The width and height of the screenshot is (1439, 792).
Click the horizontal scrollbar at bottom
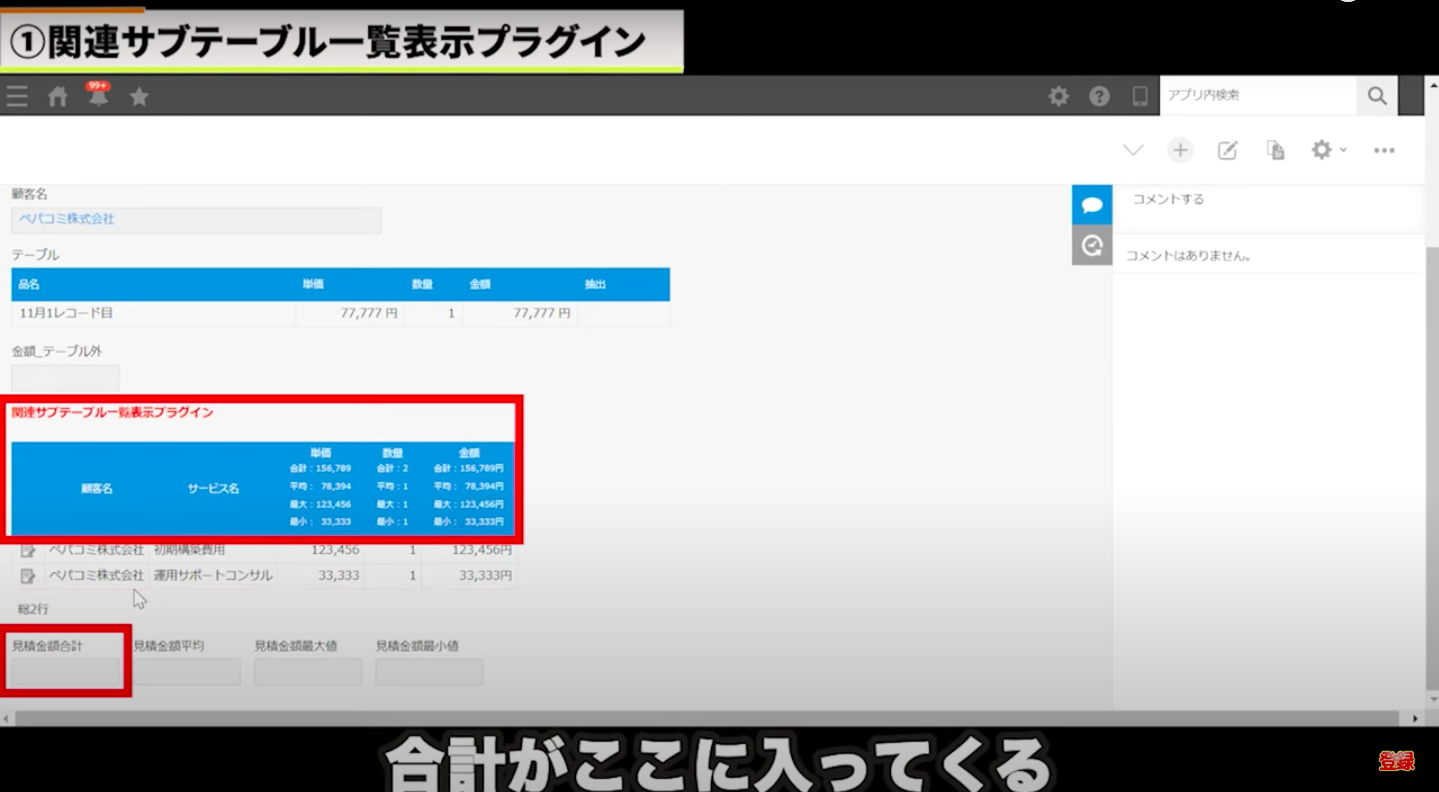click(700, 718)
